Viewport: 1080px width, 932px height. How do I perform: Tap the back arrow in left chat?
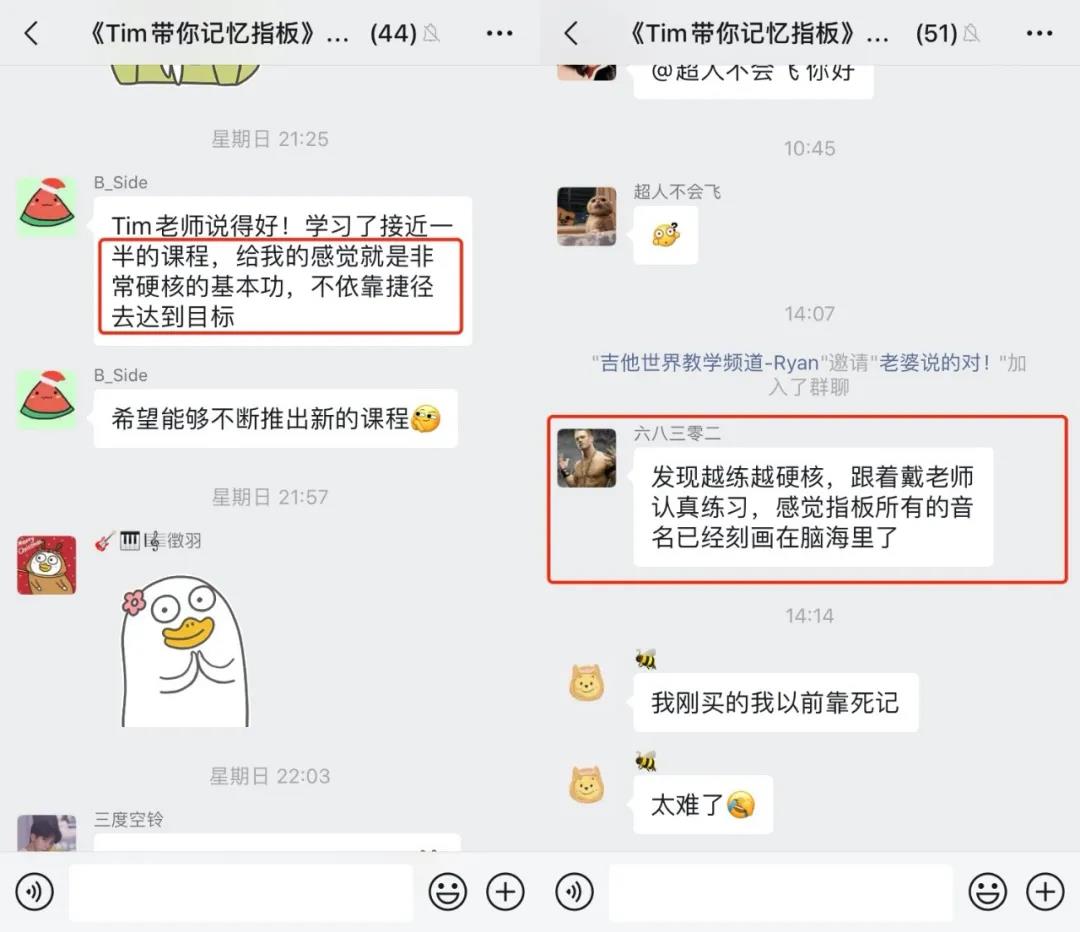[x=32, y=33]
